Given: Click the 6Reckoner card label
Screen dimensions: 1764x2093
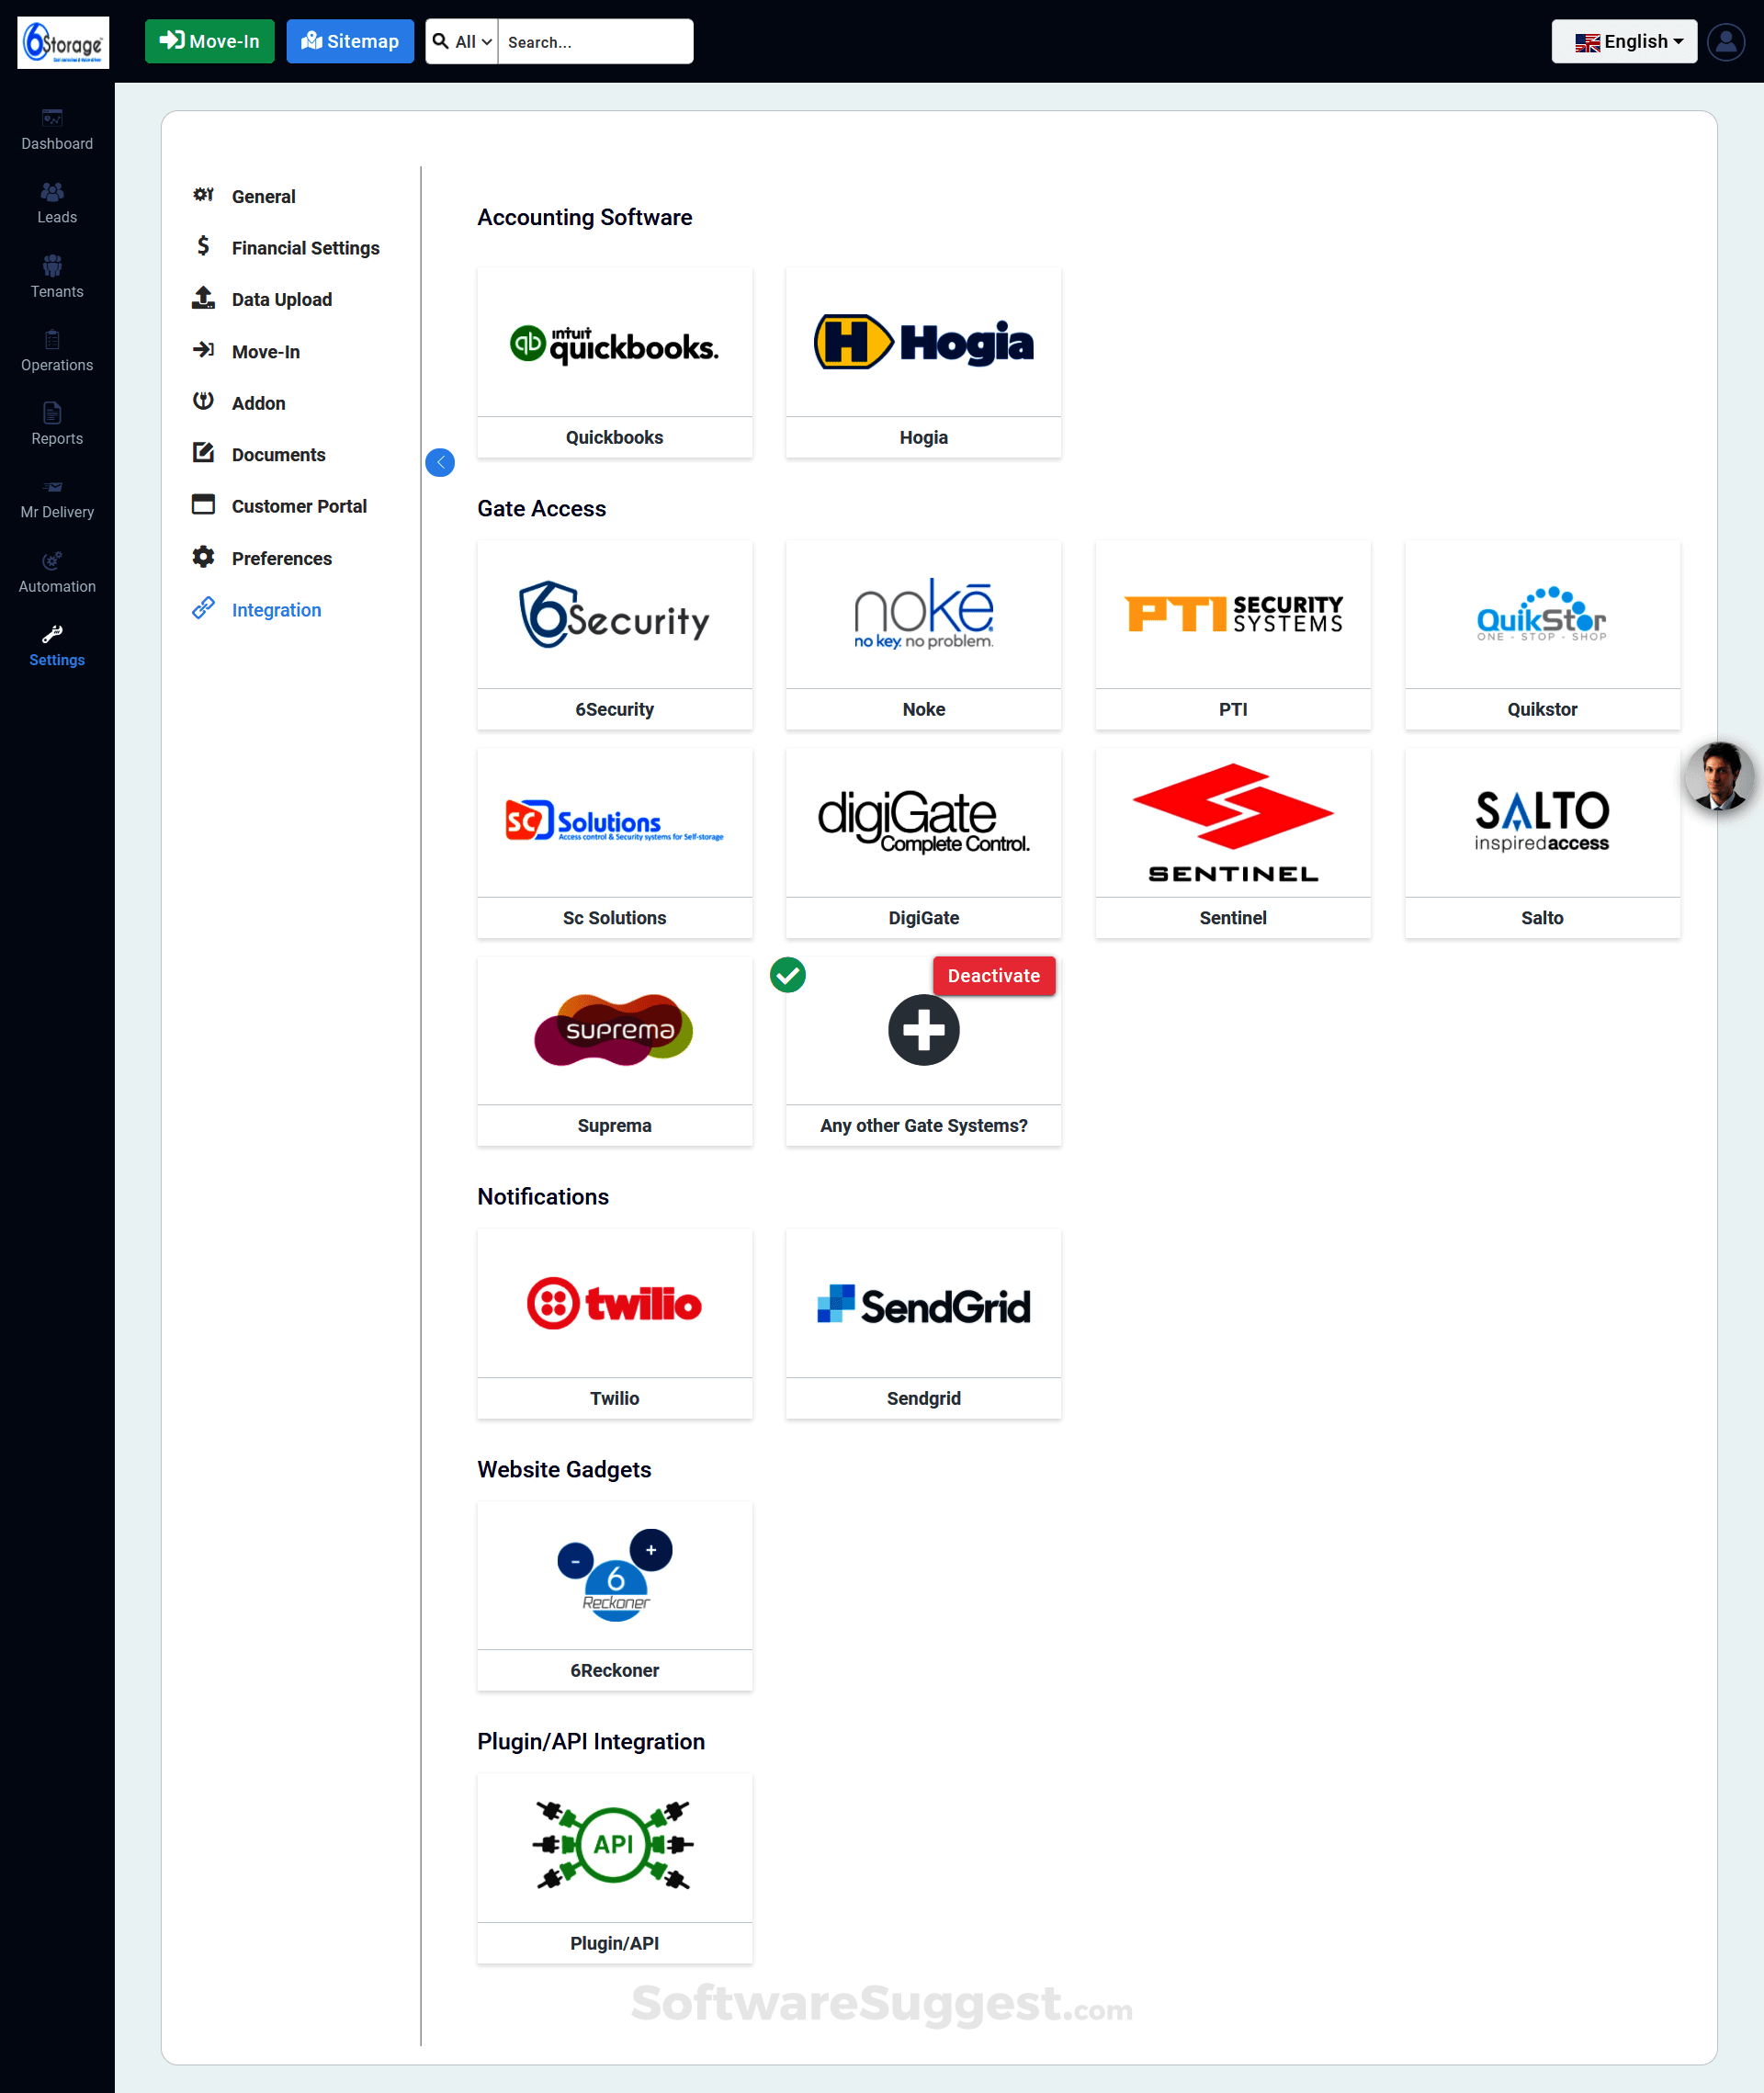Looking at the screenshot, I should coord(614,1670).
